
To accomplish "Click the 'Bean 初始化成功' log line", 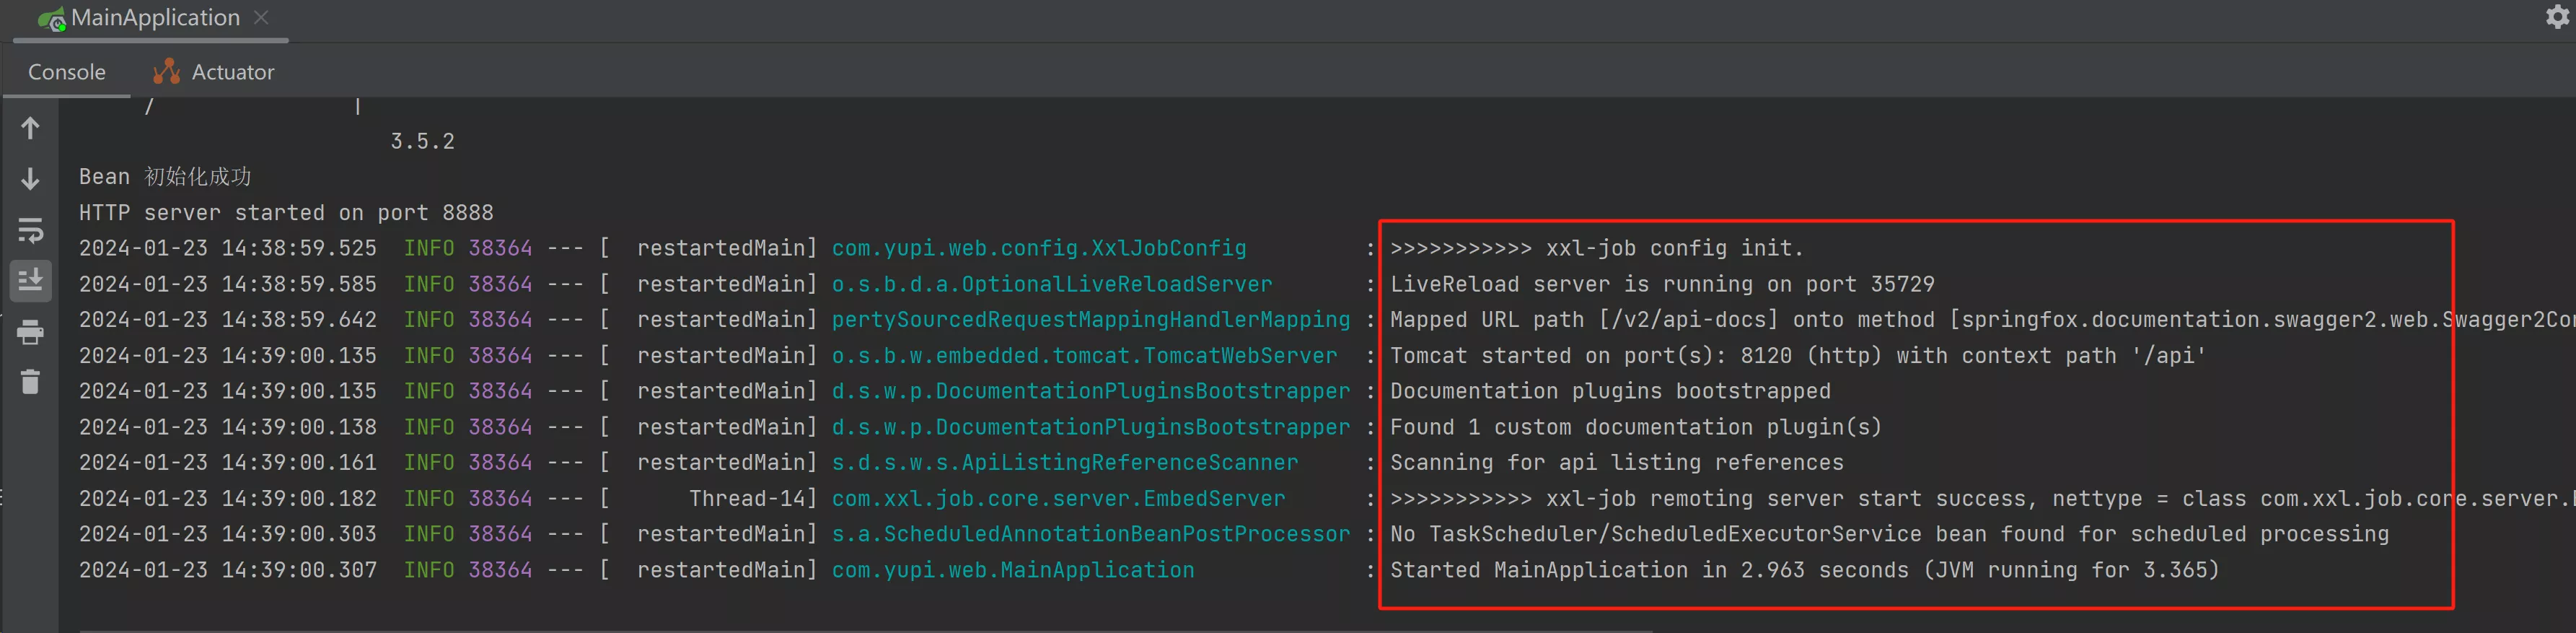I will (165, 177).
